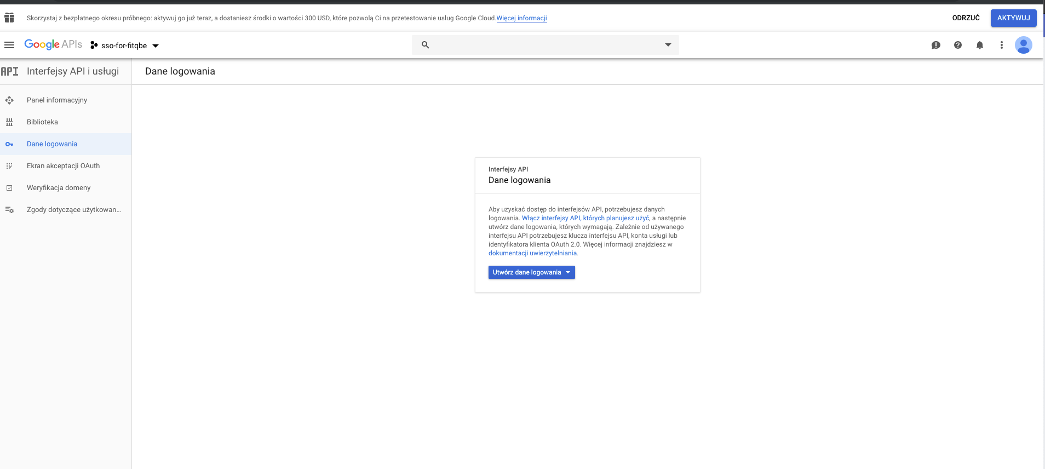
Task: Open the feedback alert icon
Action: [x=936, y=45]
